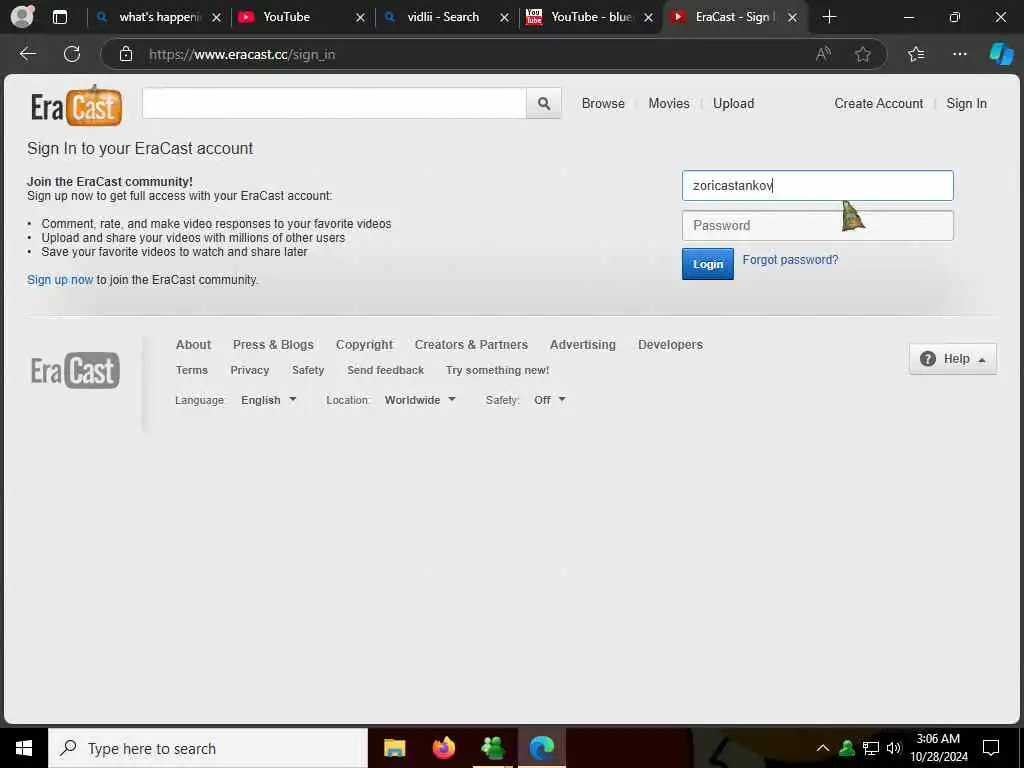
Task: Open site info lock icon
Action: tap(126, 54)
